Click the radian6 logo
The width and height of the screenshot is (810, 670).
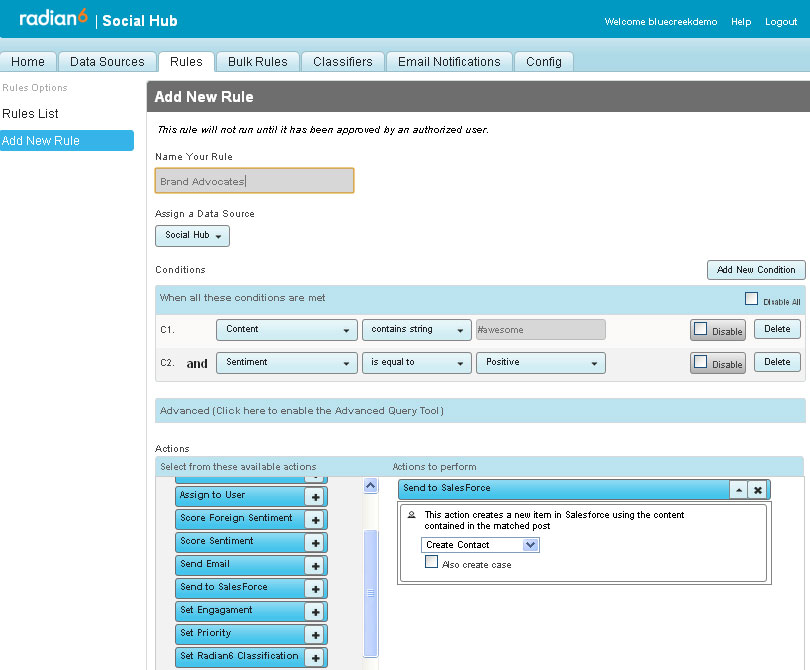click(x=53, y=18)
